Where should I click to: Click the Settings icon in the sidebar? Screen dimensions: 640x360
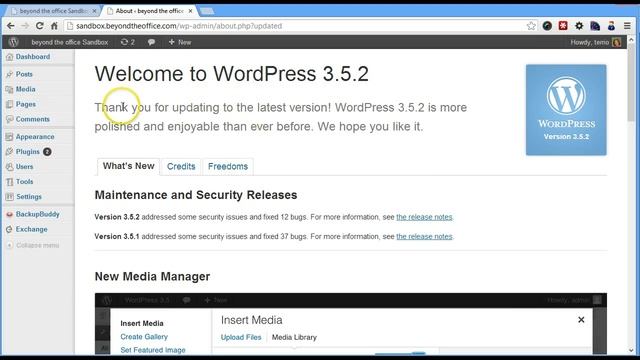click(9, 197)
